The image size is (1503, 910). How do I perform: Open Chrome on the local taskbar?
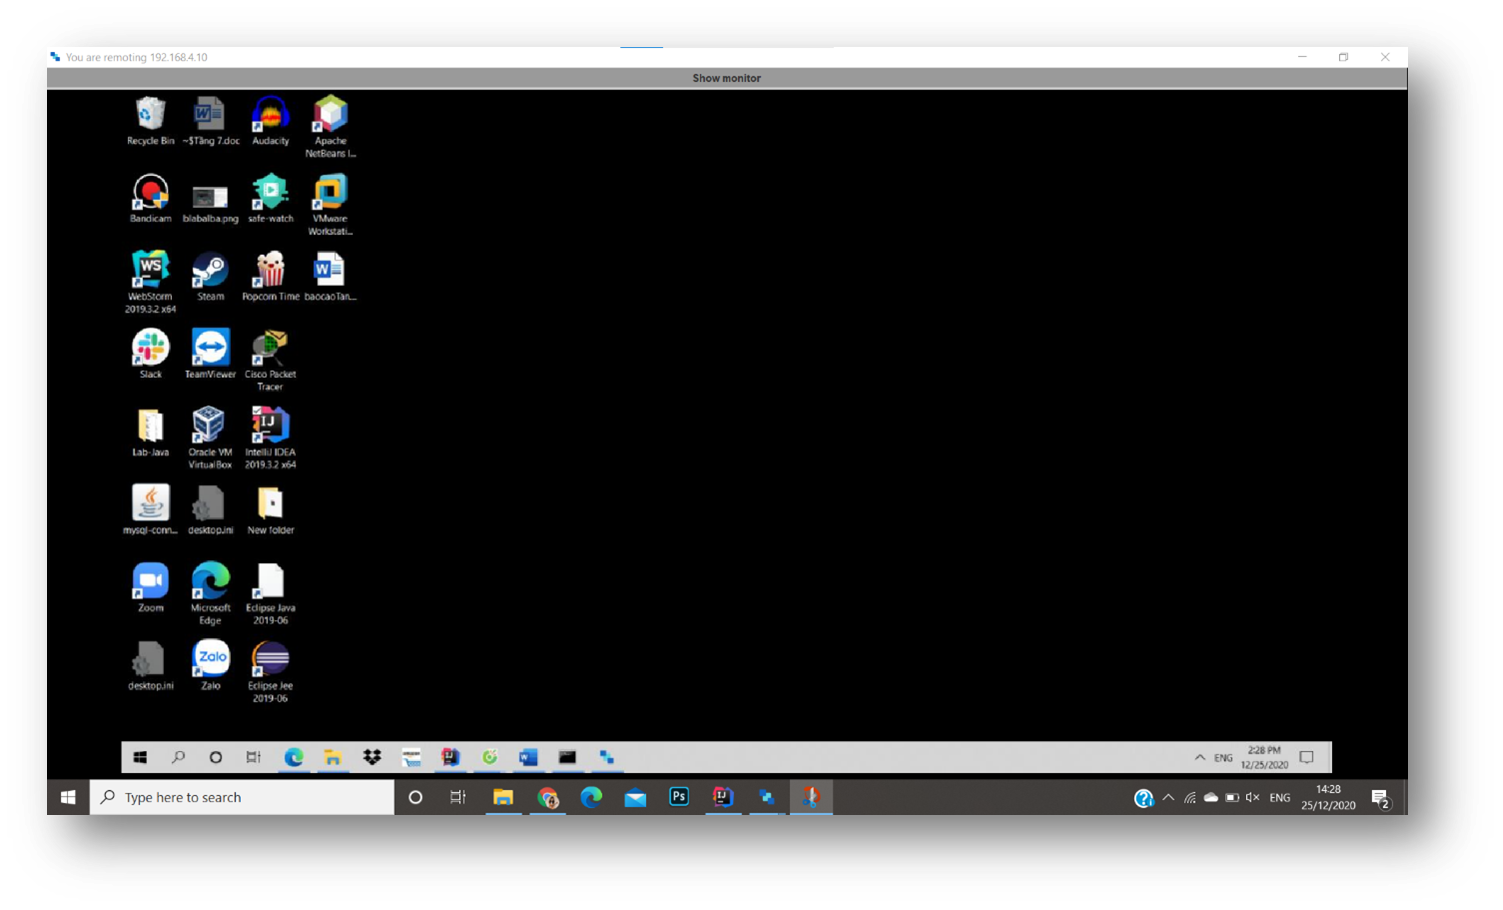coord(547,797)
